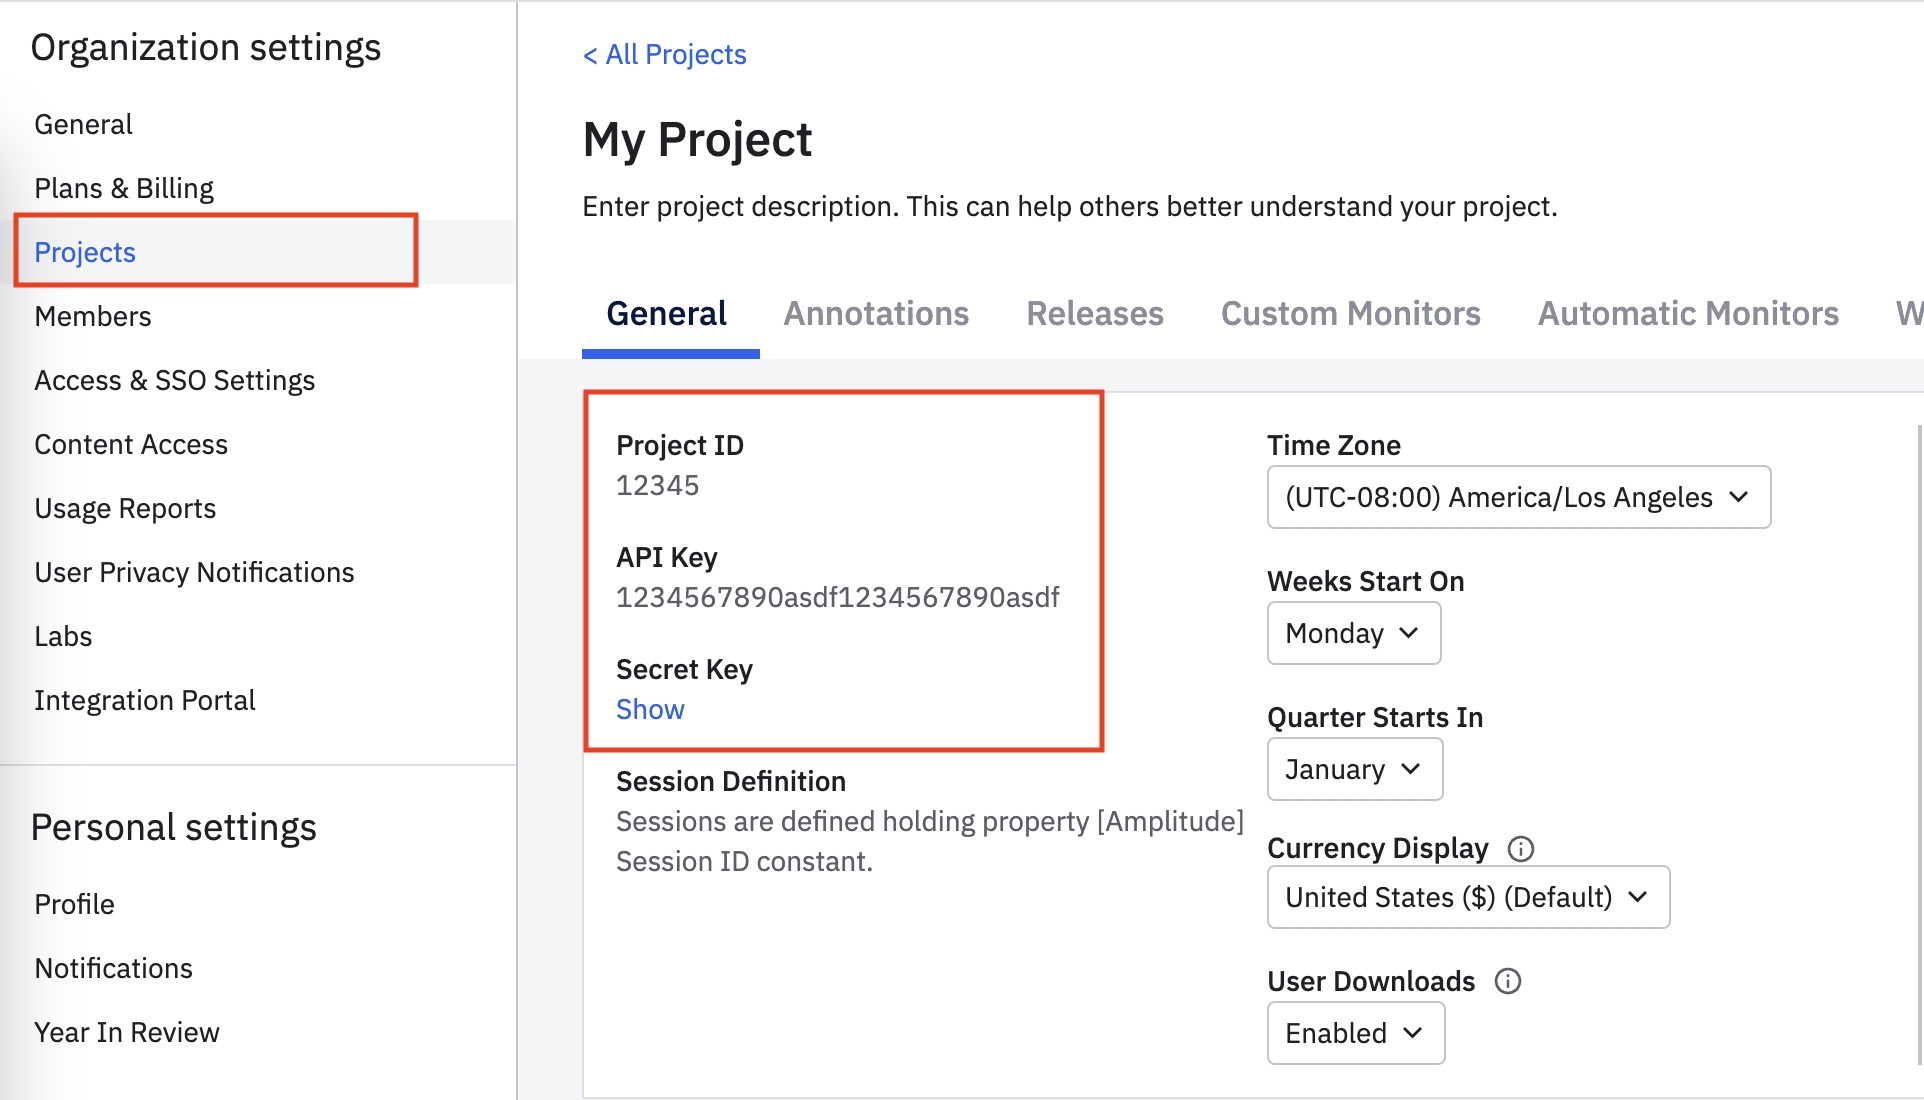The width and height of the screenshot is (1924, 1100).
Task: Open Year In Review
Action: point(127,1032)
